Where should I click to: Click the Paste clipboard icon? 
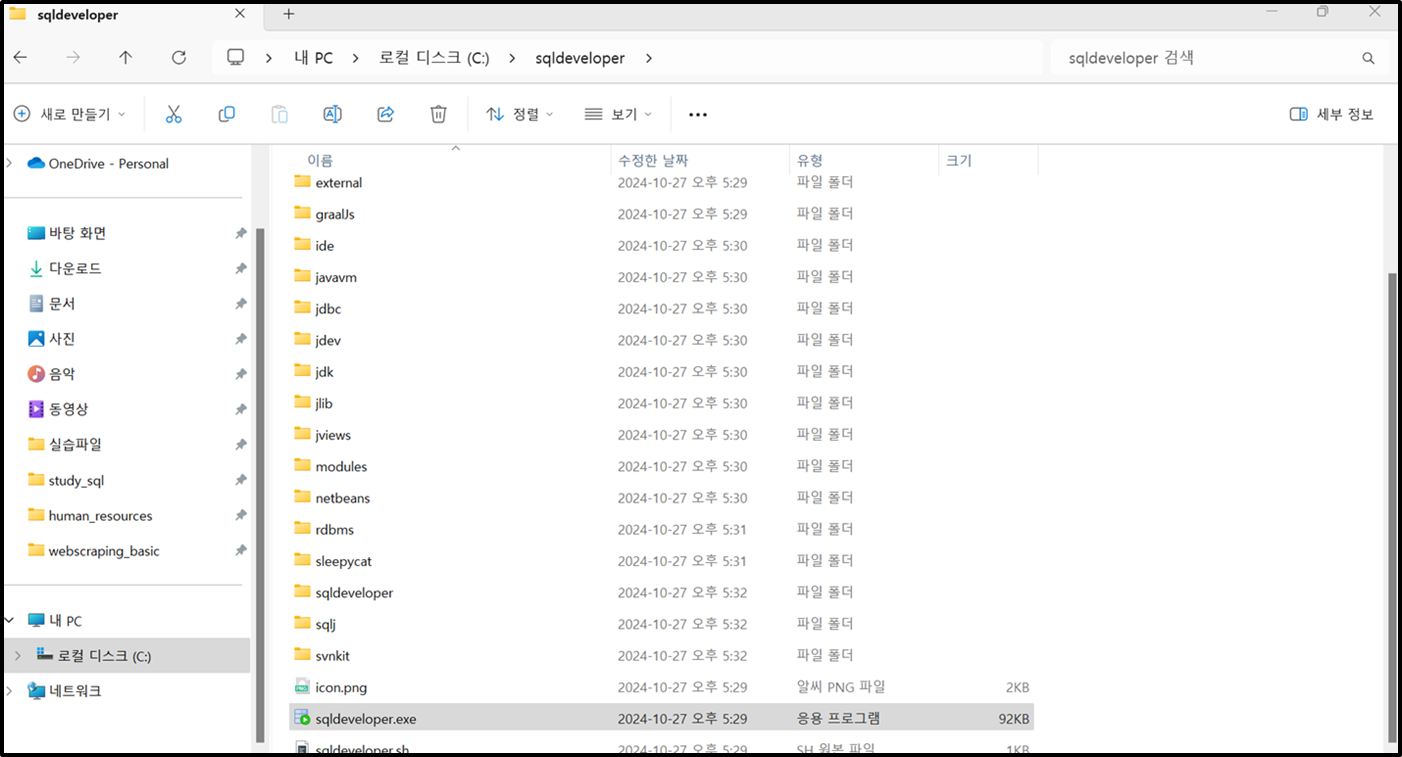[280, 114]
